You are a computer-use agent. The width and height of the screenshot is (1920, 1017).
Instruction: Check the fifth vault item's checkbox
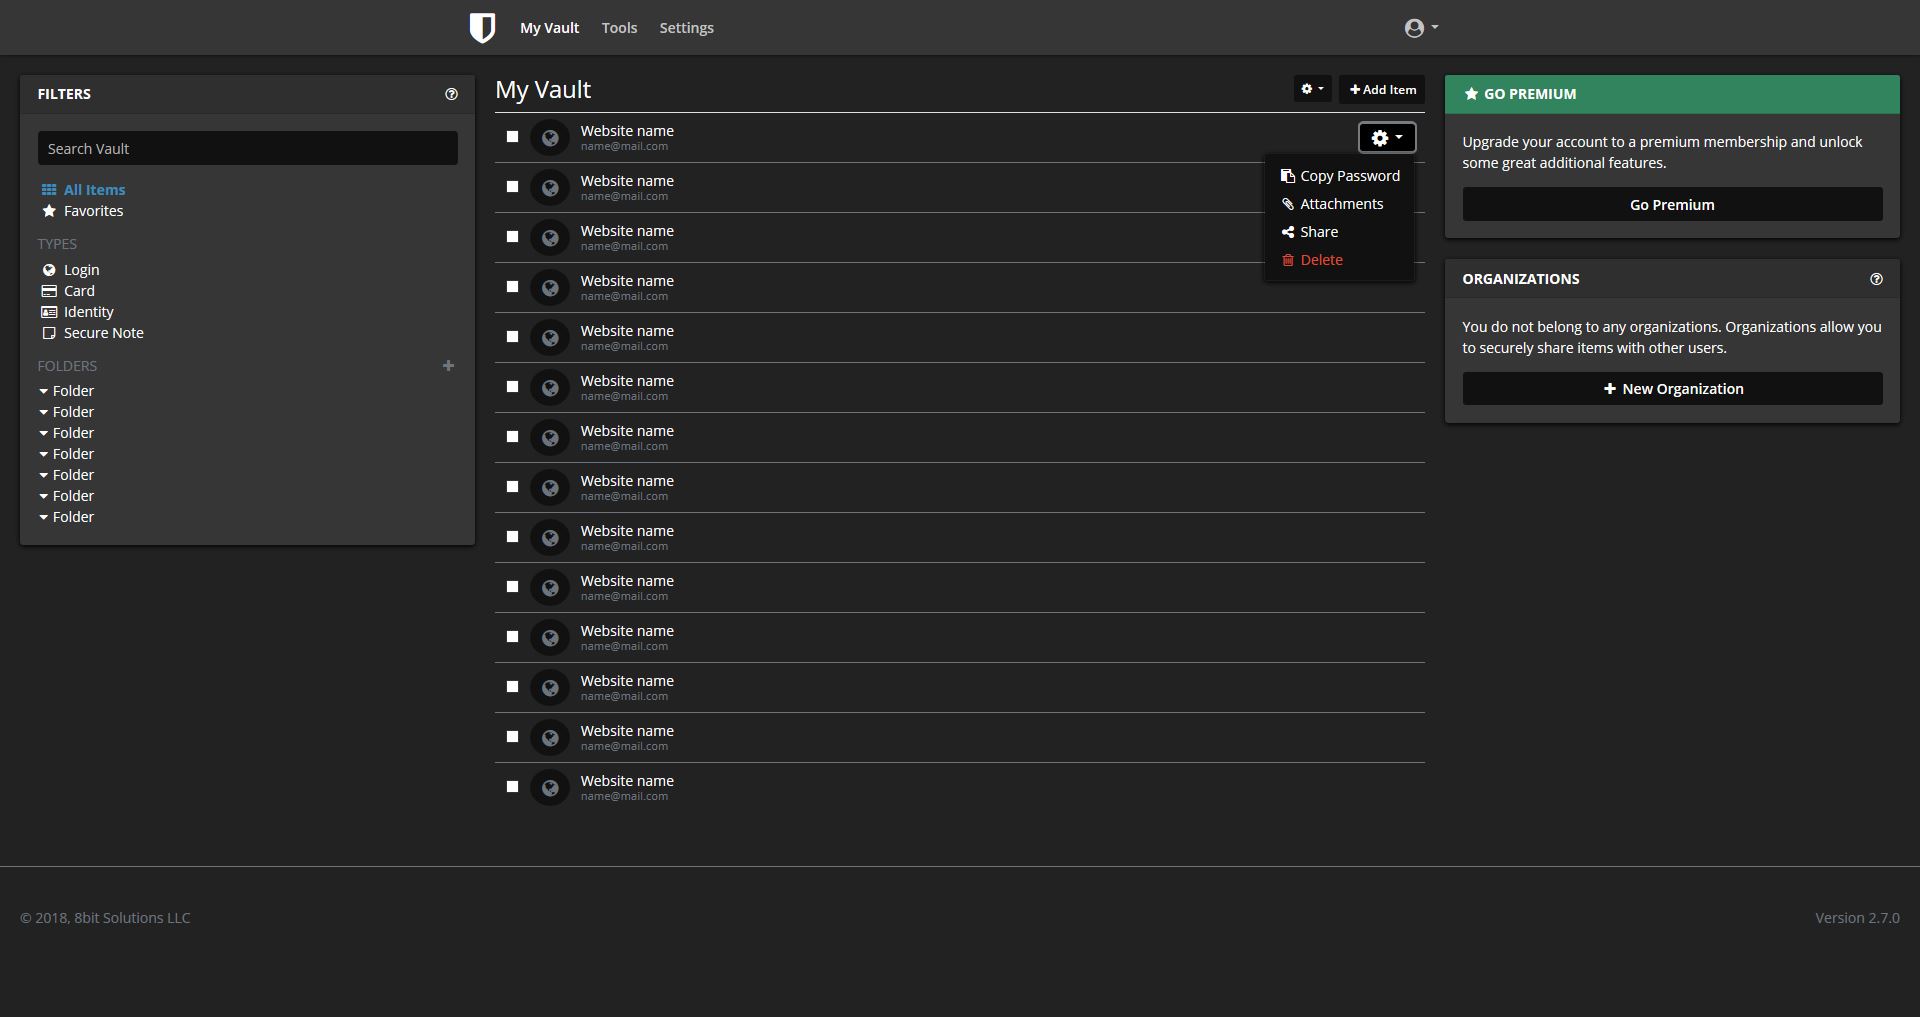[512, 336]
